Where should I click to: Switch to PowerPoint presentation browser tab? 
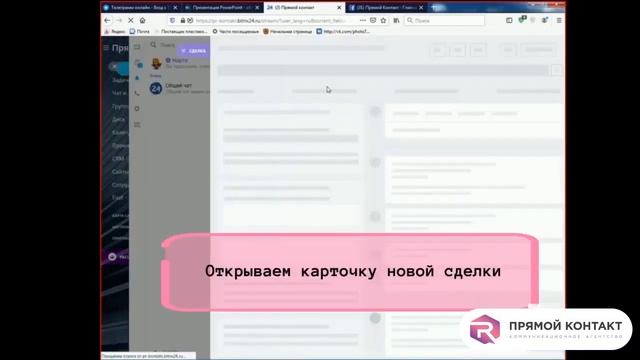(221, 8)
